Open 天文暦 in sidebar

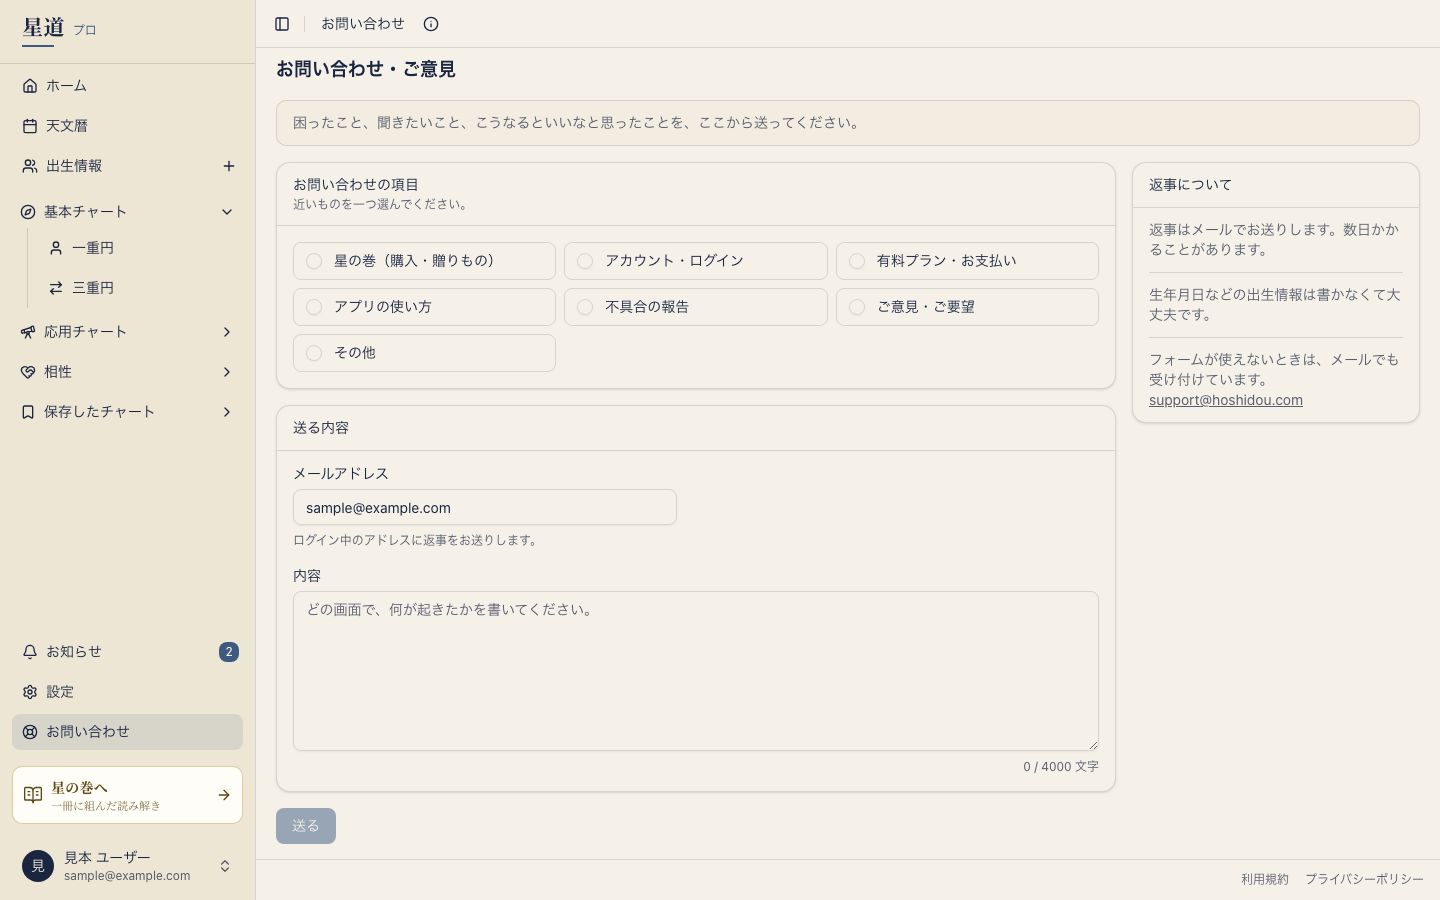point(127,126)
